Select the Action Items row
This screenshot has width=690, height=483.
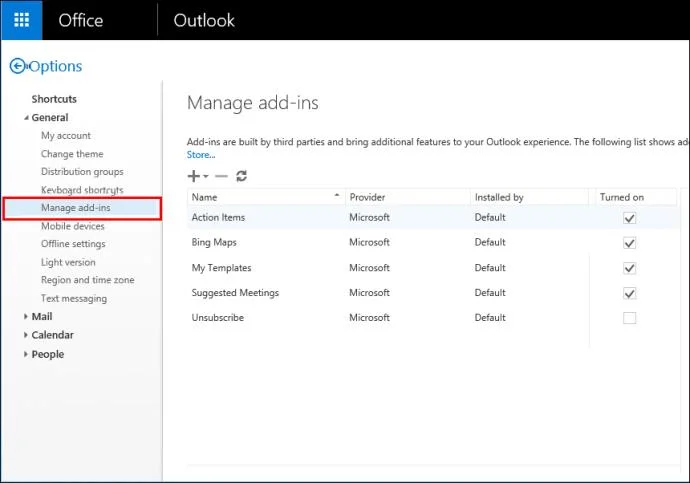point(433,217)
